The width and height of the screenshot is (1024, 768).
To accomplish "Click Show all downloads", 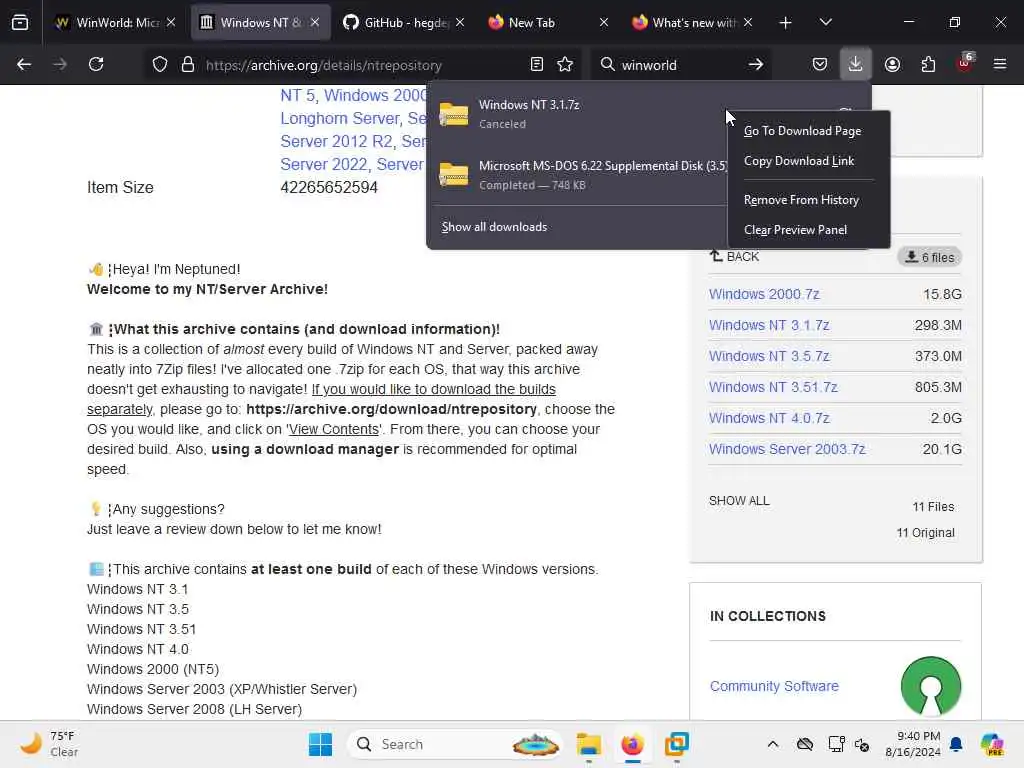I will tap(494, 227).
